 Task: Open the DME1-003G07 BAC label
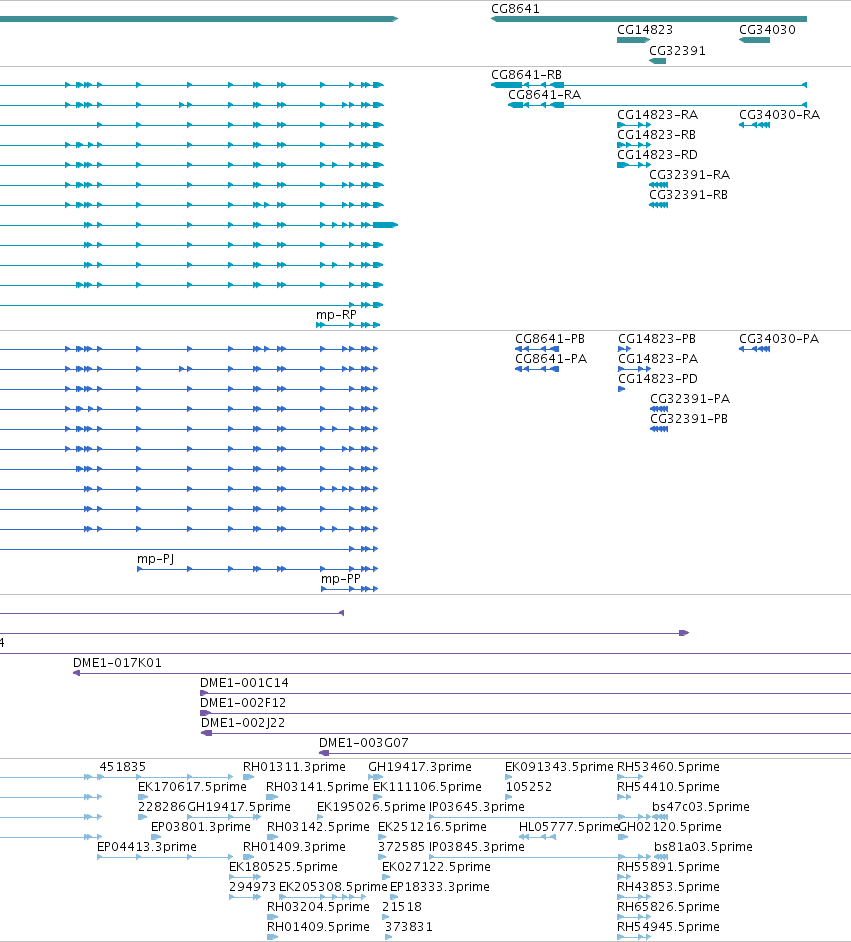click(363, 743)
